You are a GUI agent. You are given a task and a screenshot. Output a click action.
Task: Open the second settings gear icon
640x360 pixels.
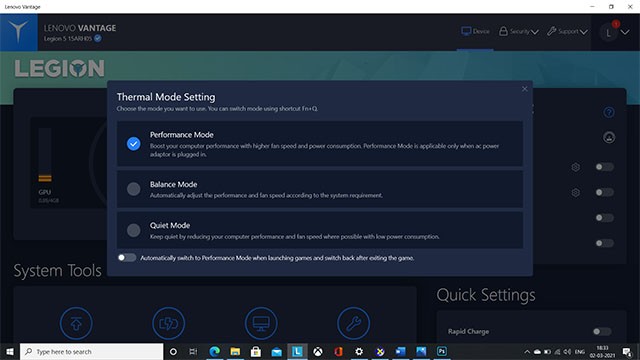pos(576,192)
